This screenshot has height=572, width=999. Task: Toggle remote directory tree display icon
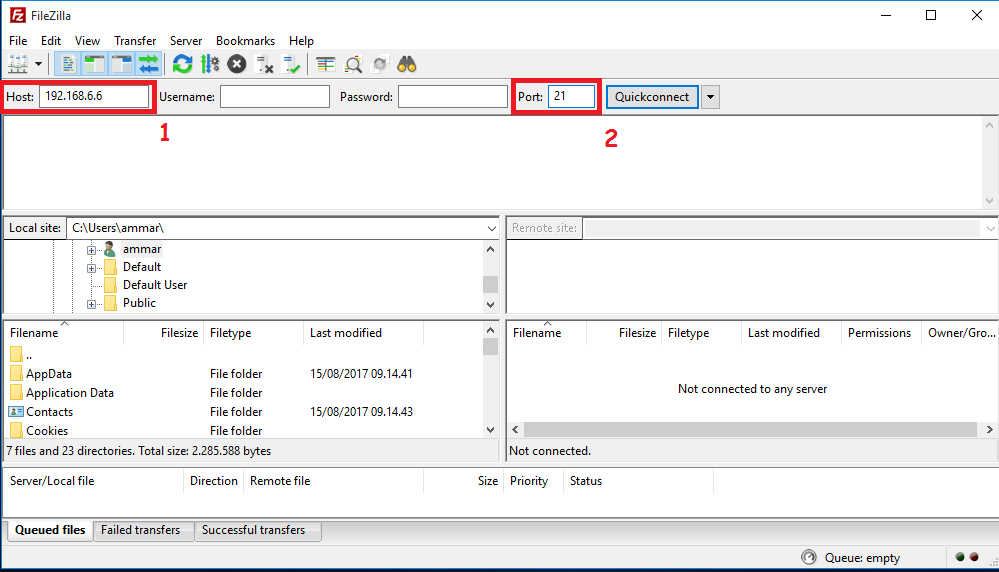pos(121,64)
